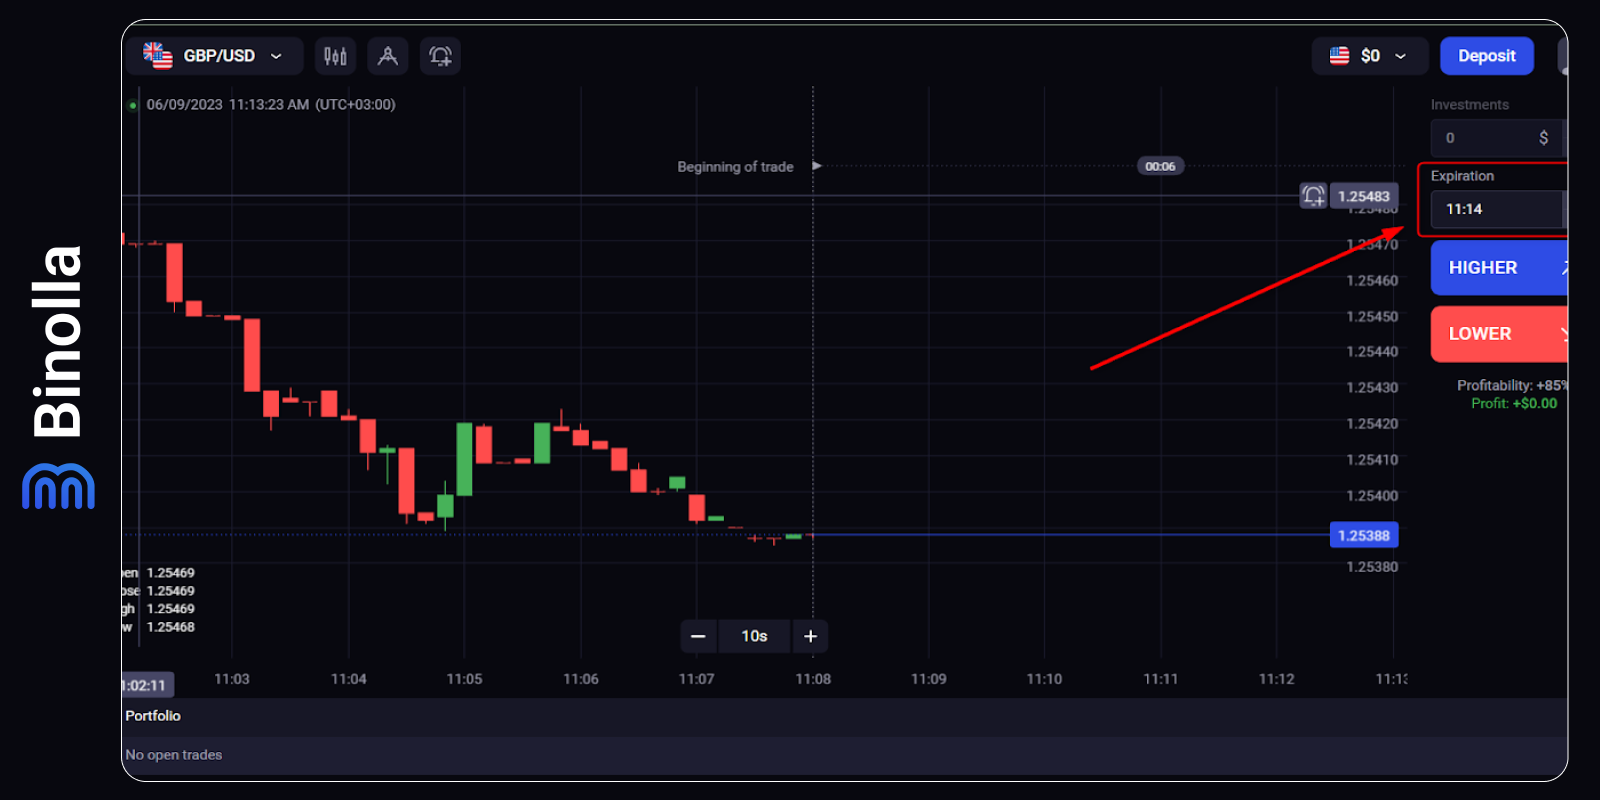Click the HIGHER trade button
1600x800 pixels.
tap(1497, 268)
